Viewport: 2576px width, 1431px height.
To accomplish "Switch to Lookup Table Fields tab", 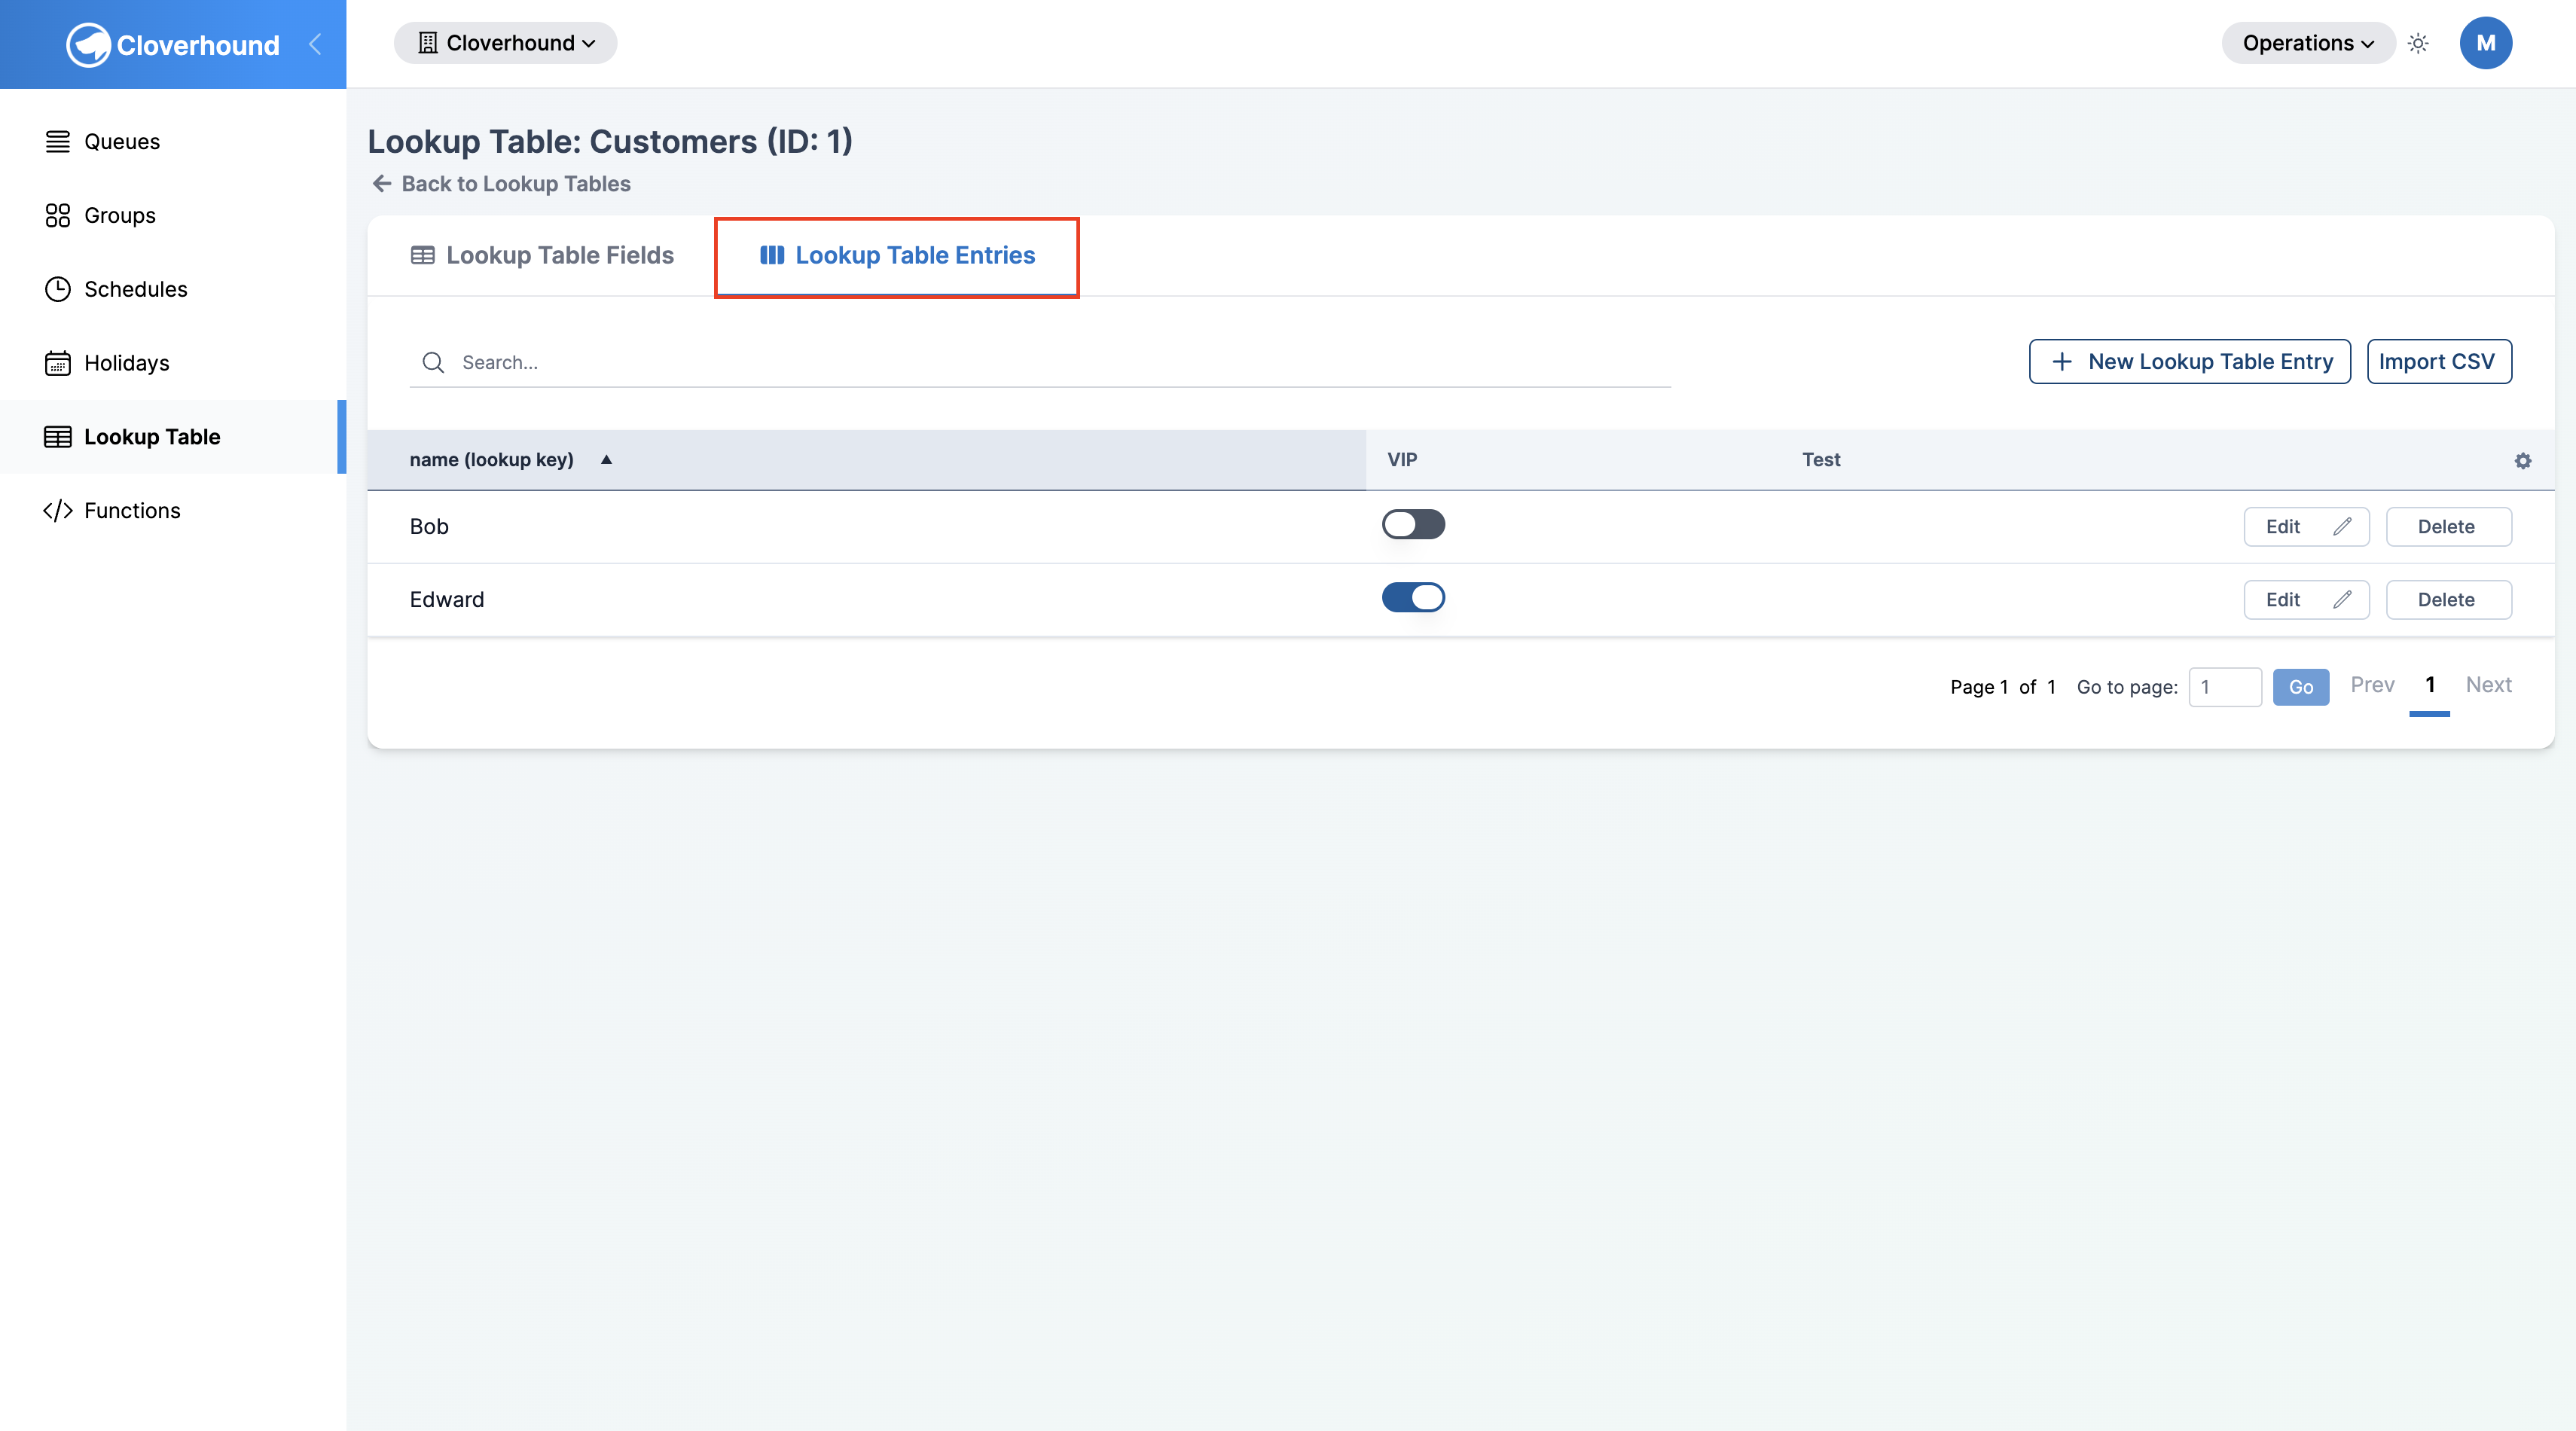I will click(542, 255).
